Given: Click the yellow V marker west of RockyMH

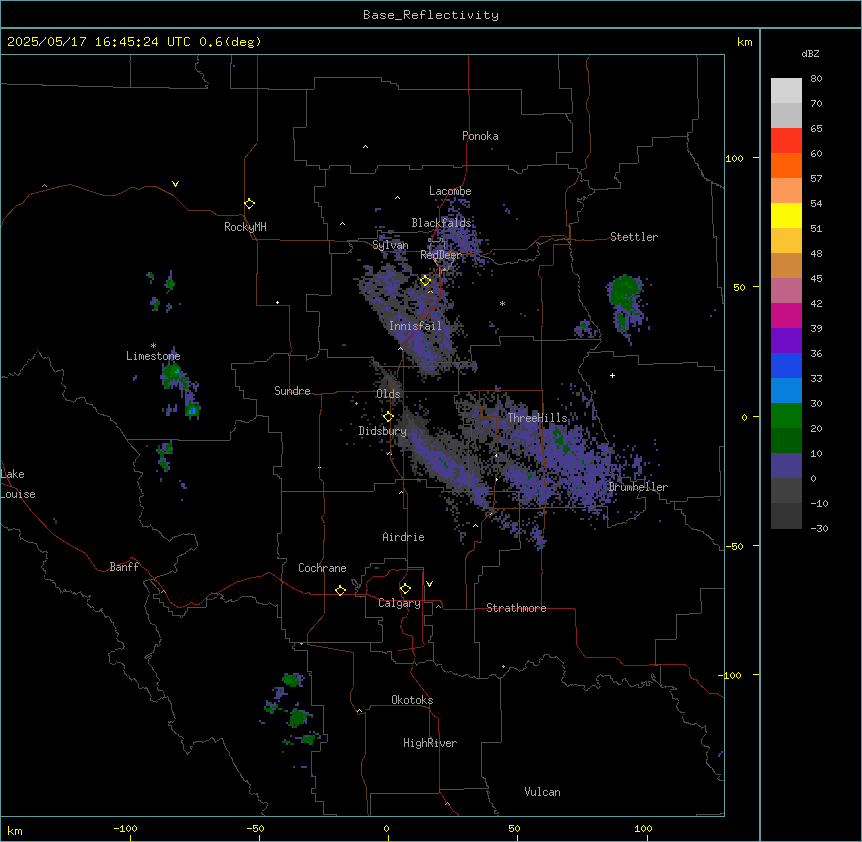Looking at the screenshot, I should [175, 184].
